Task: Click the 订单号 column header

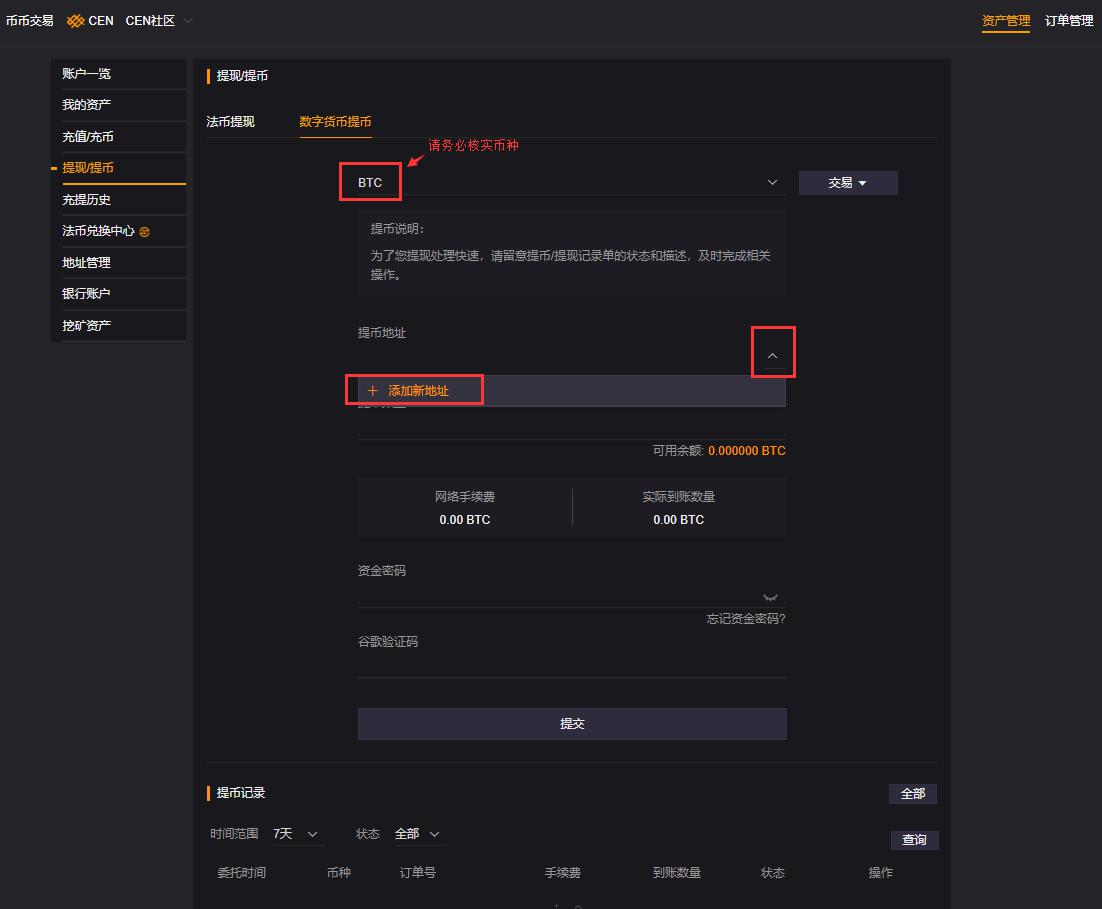Action: click(417, 873)
